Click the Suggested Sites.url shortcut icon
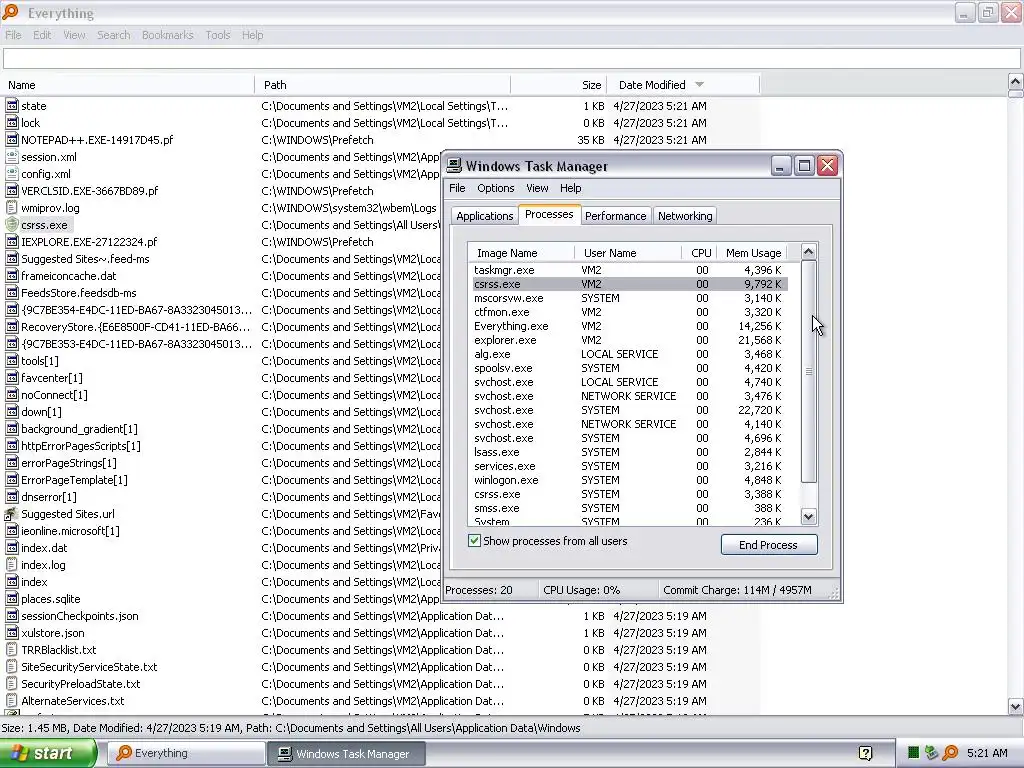This screenshot has height=768, width=1024. [x=12, y=514]
